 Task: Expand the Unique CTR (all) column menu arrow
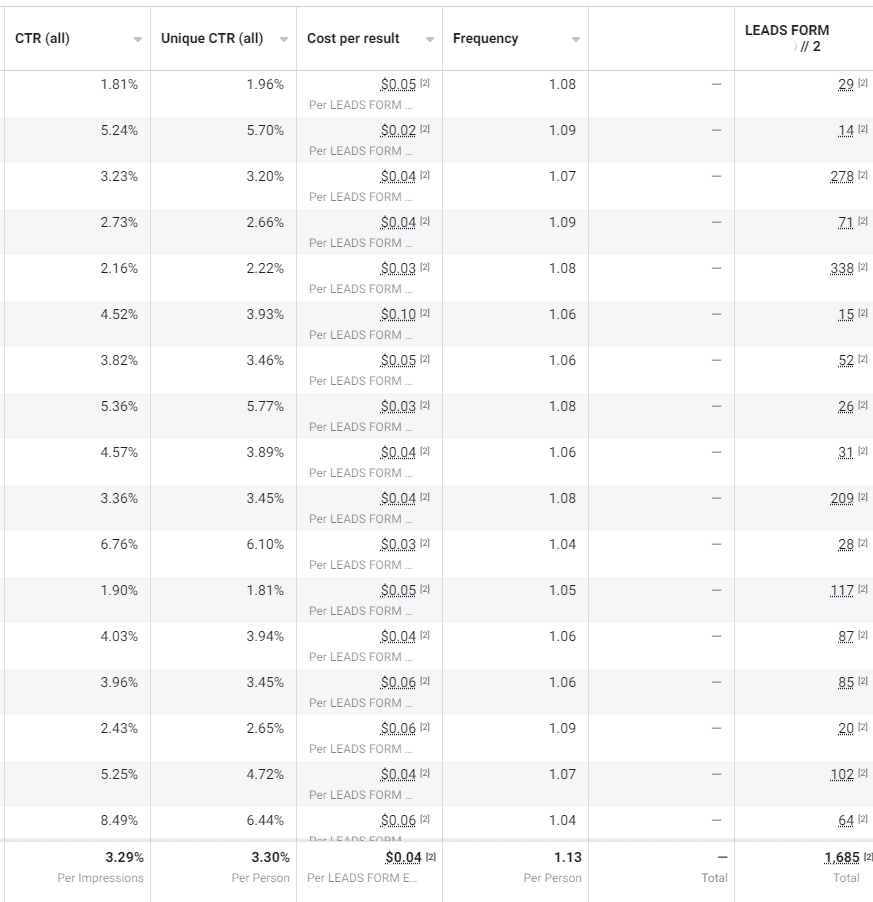click(283, 39)
